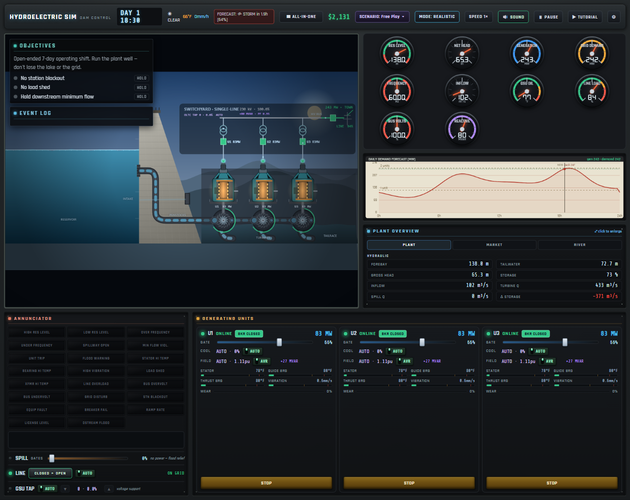Click the orange Grid Demand gauge
Image resolution: width=630 pixels, height=500 pixels.
coord(592,53)
